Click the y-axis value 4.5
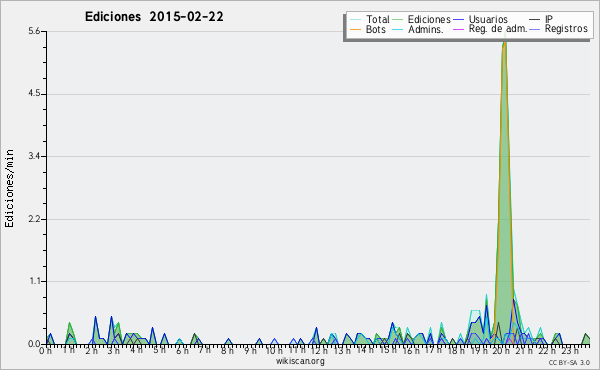This screenshot has height=370, width=600. 34,94
